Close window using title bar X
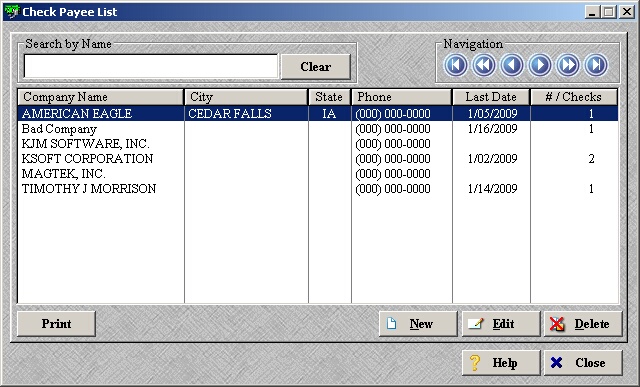Screen dimensions: 640x387 click(627, 11)
